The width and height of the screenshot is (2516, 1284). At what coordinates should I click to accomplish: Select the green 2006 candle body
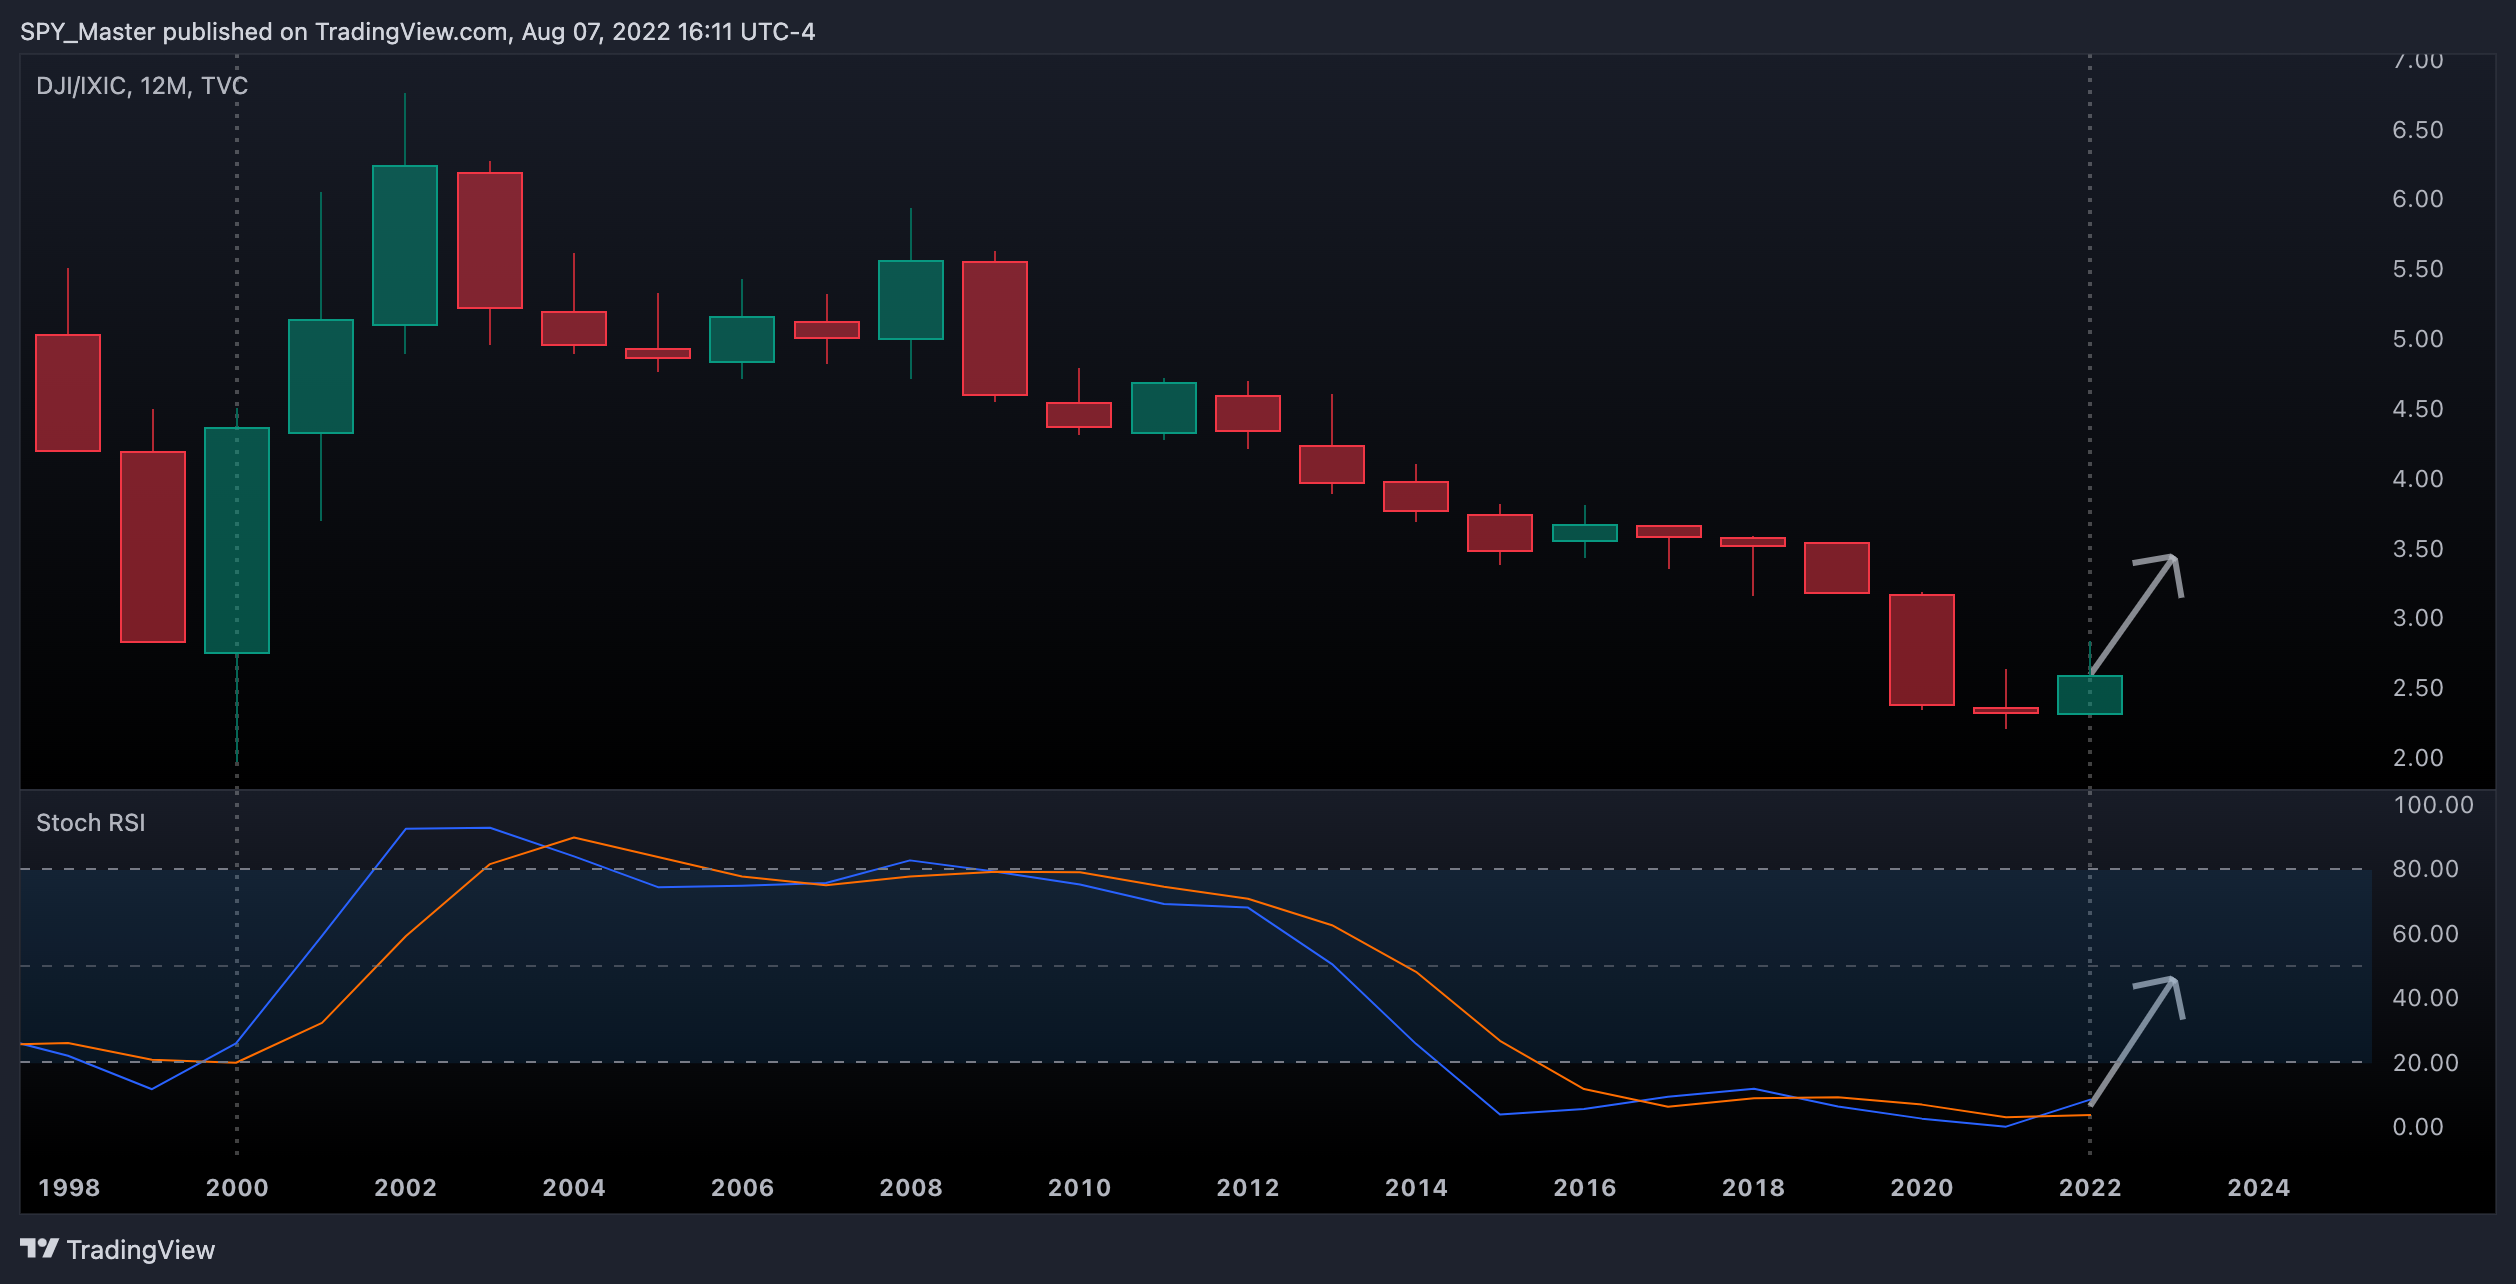click(x=742, y=339)
